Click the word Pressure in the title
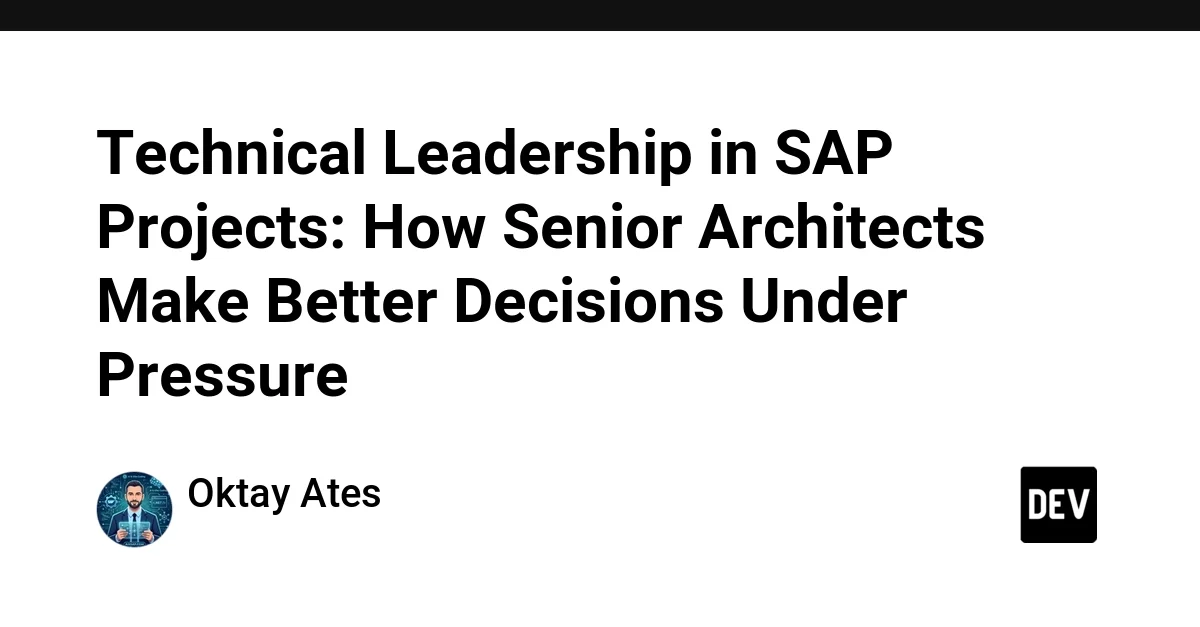 click(222, 378)
